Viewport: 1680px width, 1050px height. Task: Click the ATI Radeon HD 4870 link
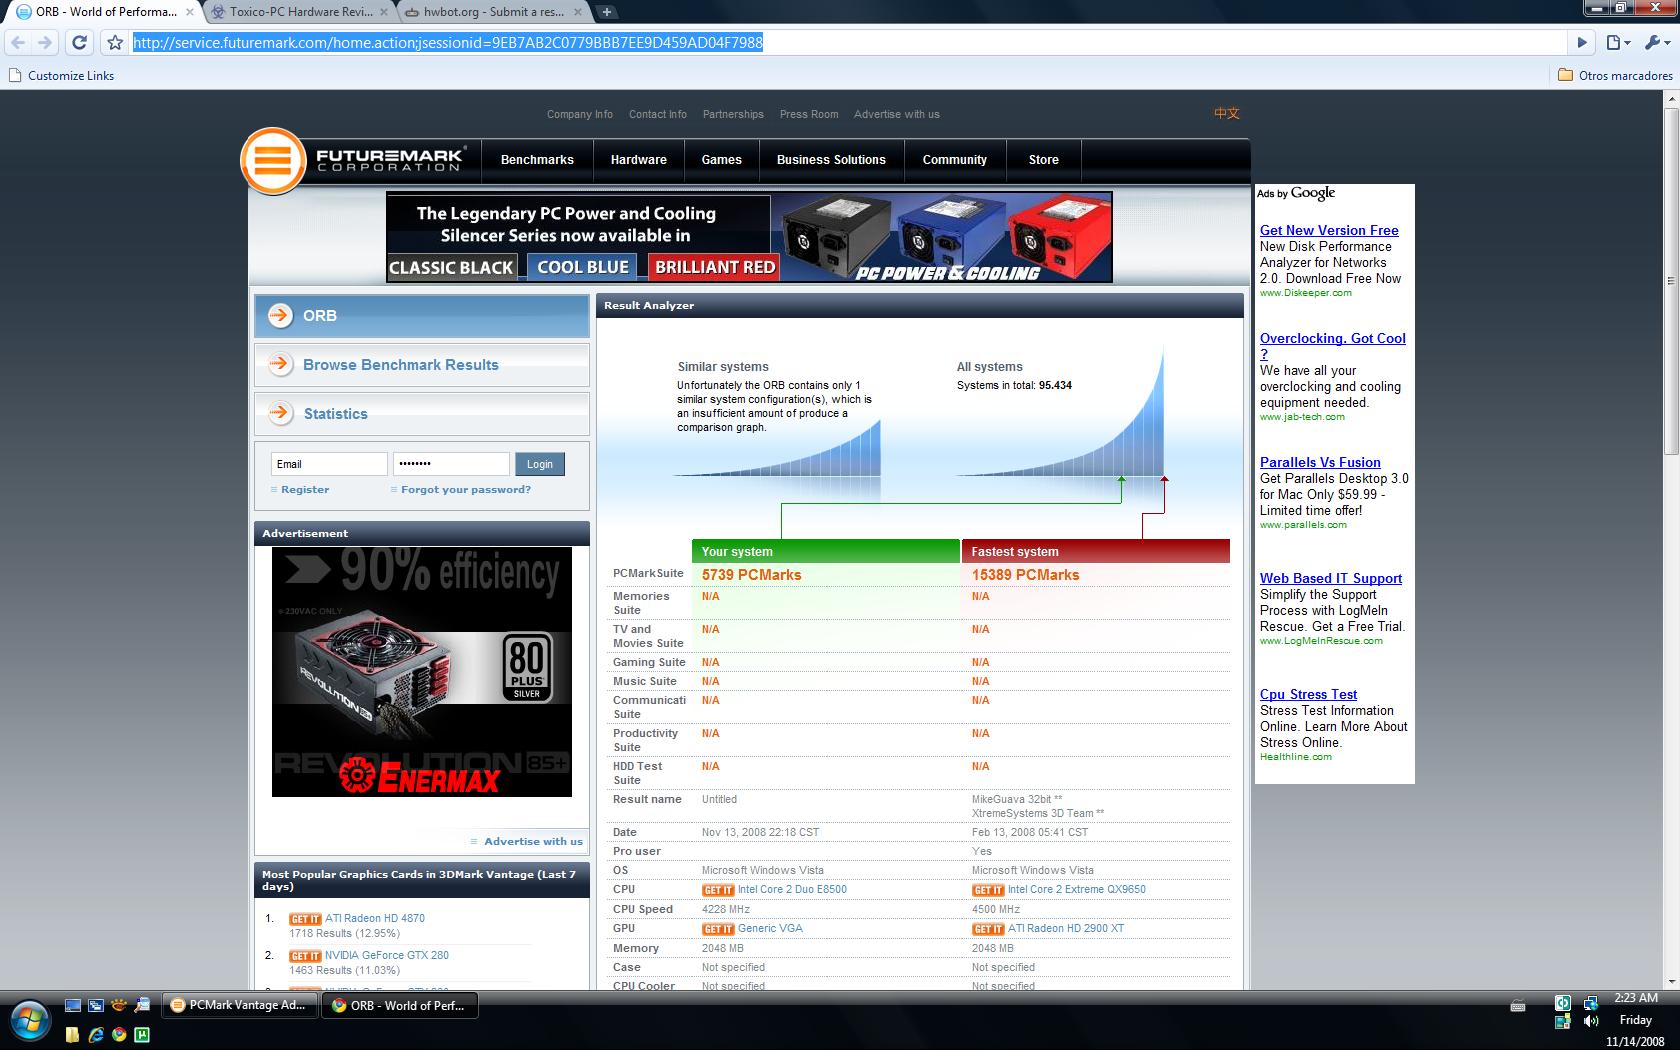tap(375, 919)
